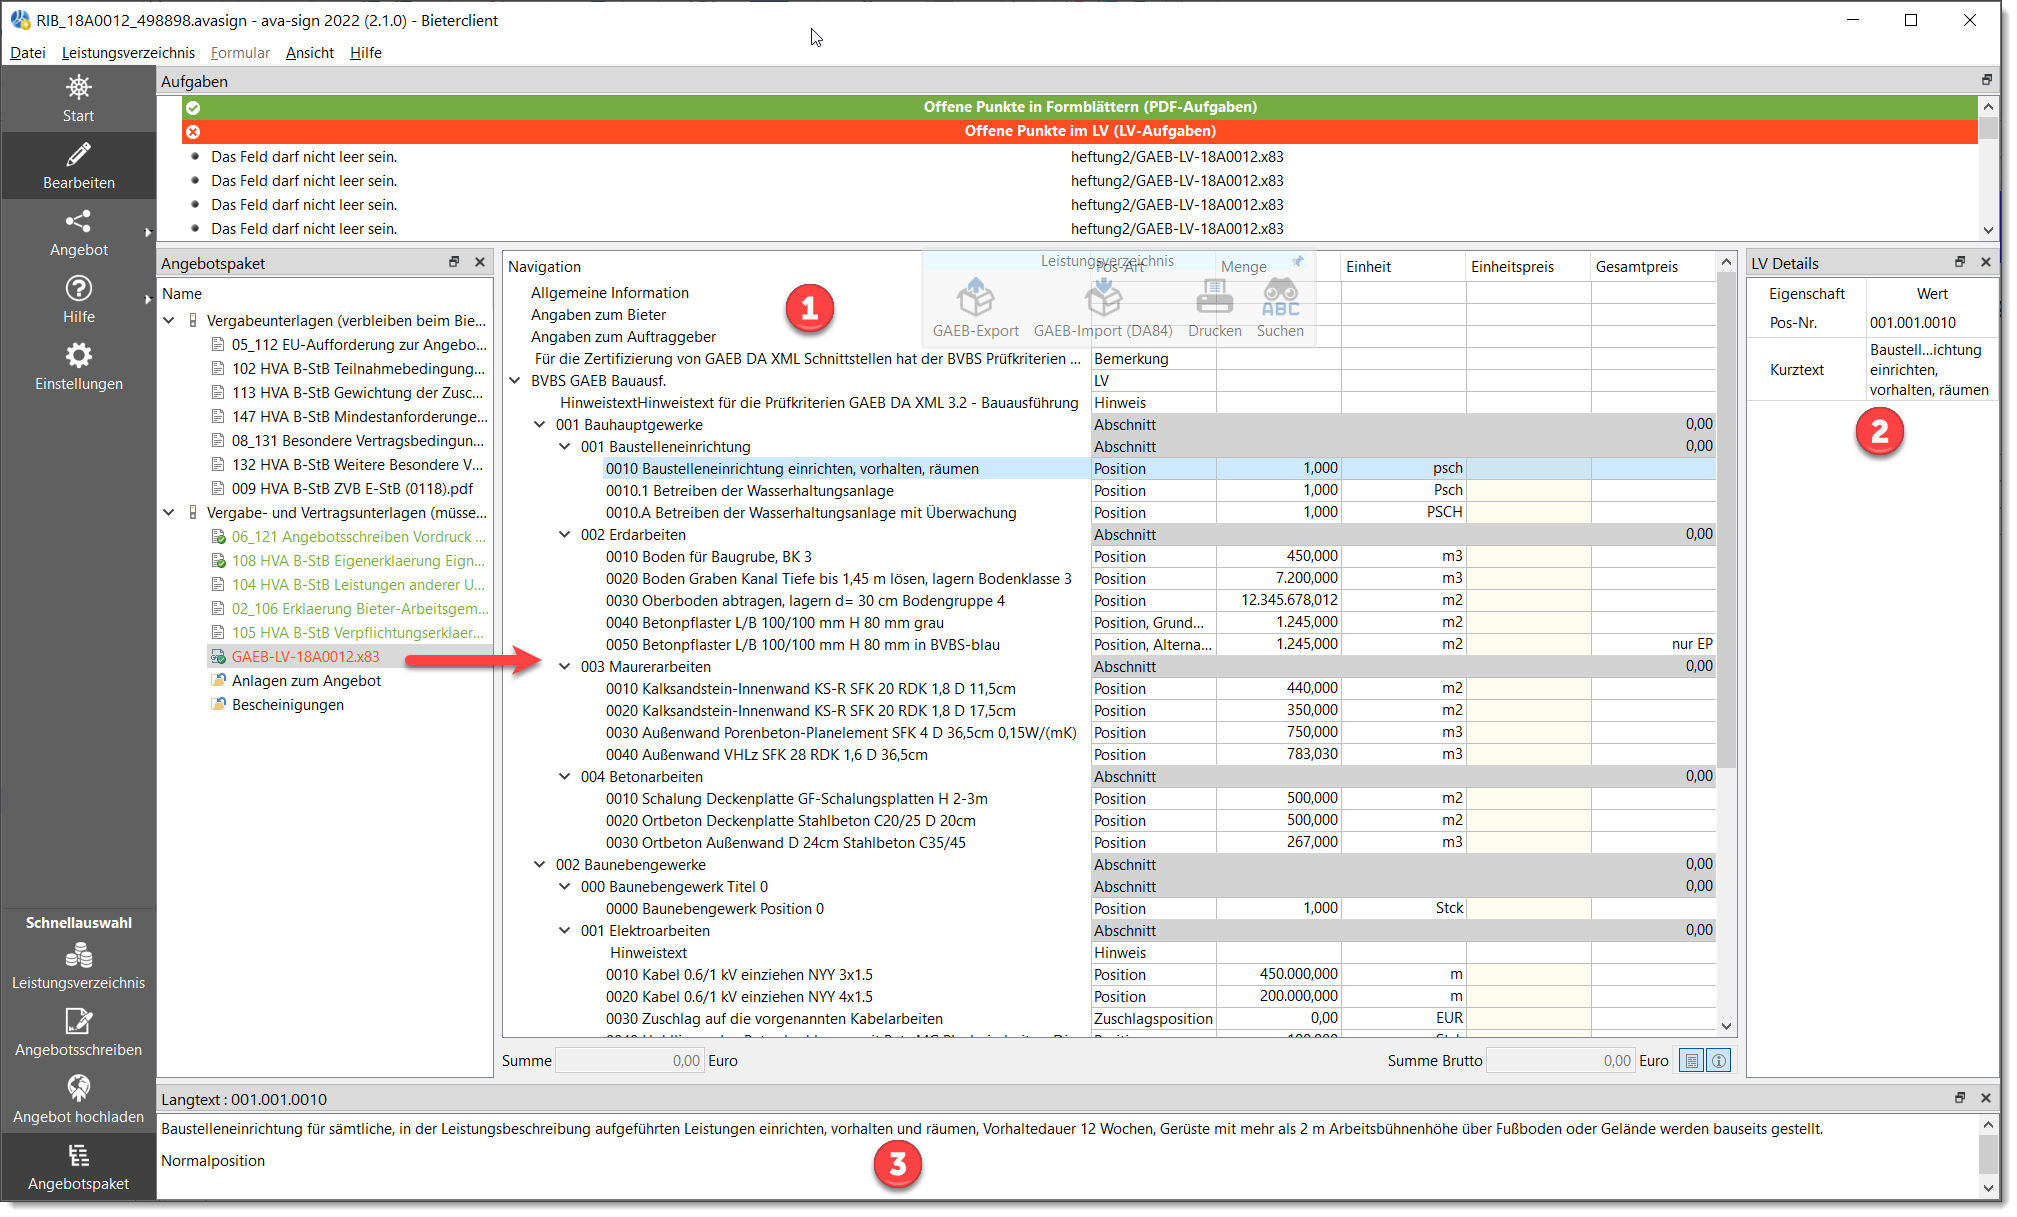
Task: Open the Leistungsverzeichnis menu
Action: (128, 53)
